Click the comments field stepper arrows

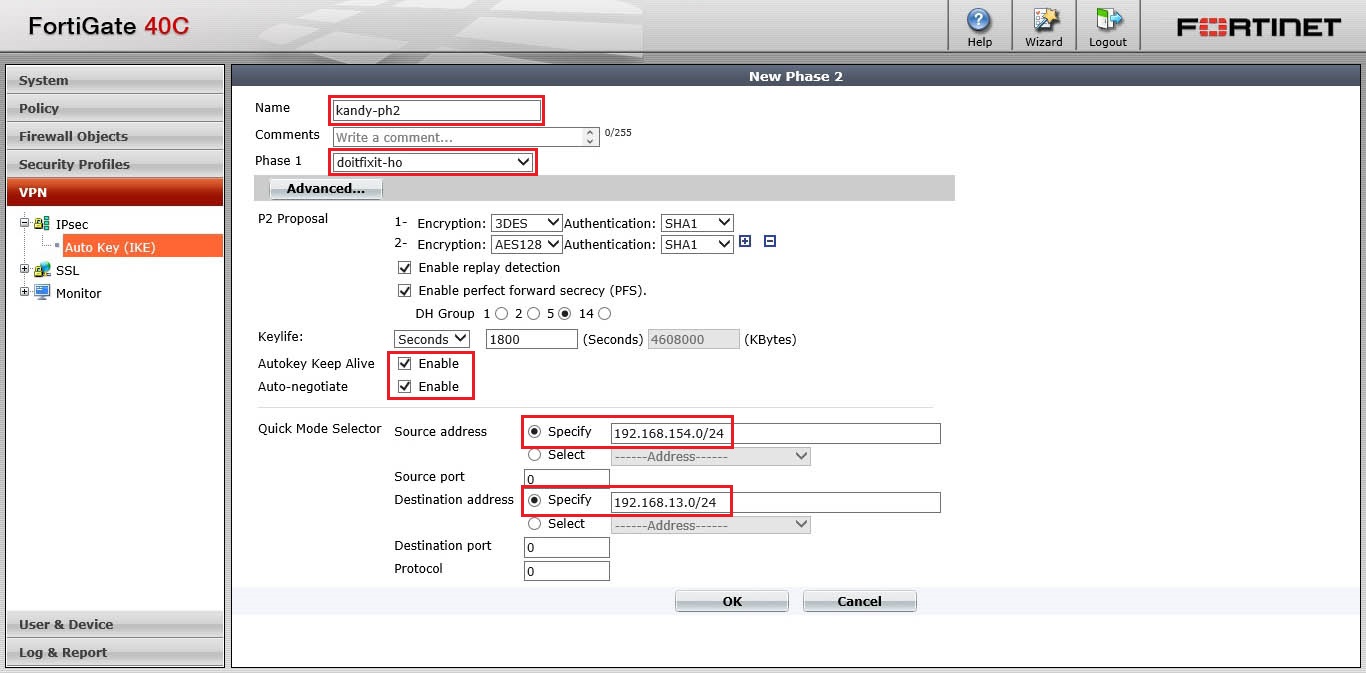[x=591, y=137]
